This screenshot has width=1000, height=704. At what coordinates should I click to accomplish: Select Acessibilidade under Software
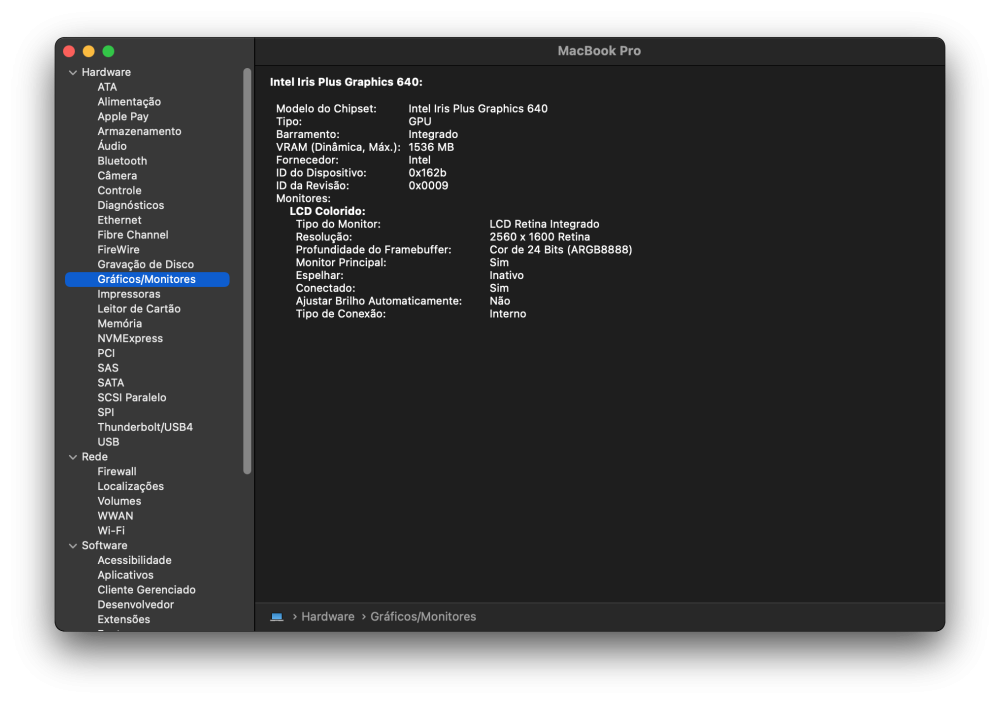(135, 561)
